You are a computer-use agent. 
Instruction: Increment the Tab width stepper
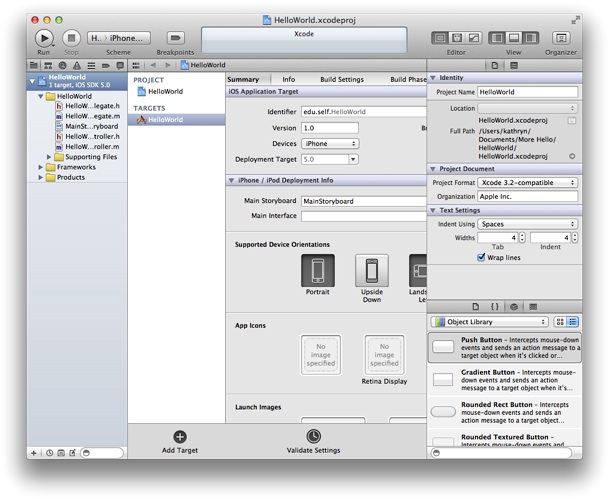(x=522, y=235)
